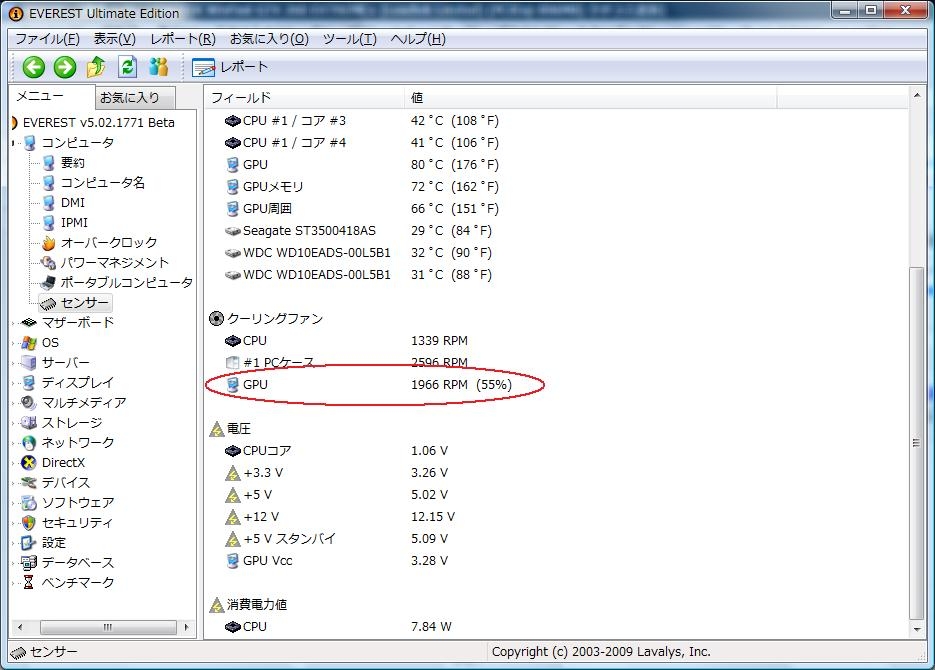Select EVEREST v5.02.1771 Beta root node
Image resolution: width=935 pixels, height=670 pixels.
[98, 122]
